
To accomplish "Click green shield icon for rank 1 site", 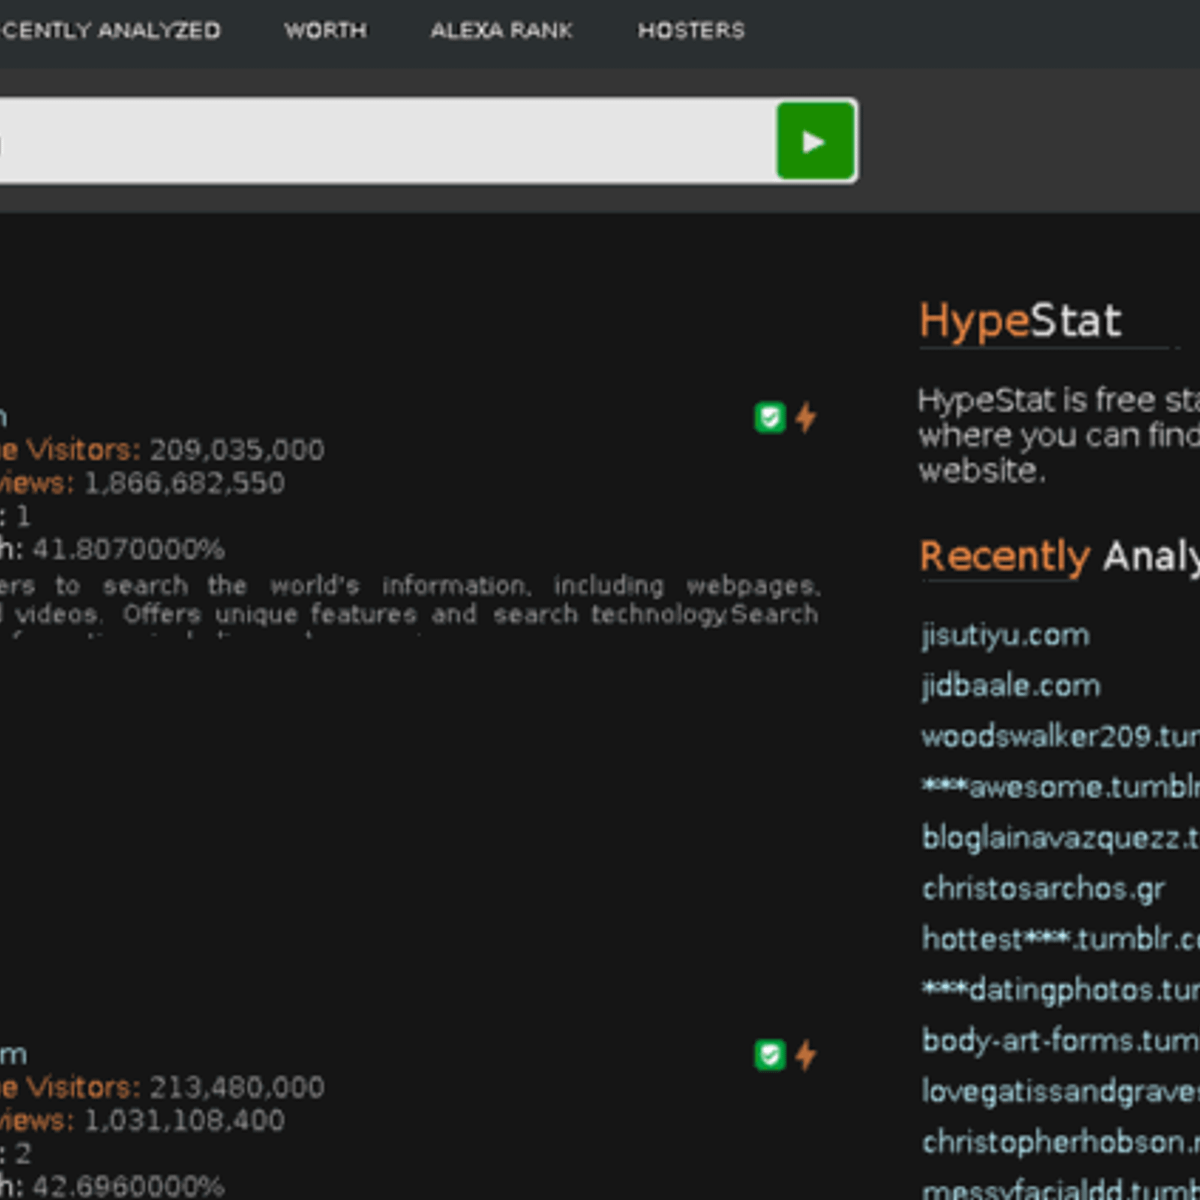I will click(769, 417).
